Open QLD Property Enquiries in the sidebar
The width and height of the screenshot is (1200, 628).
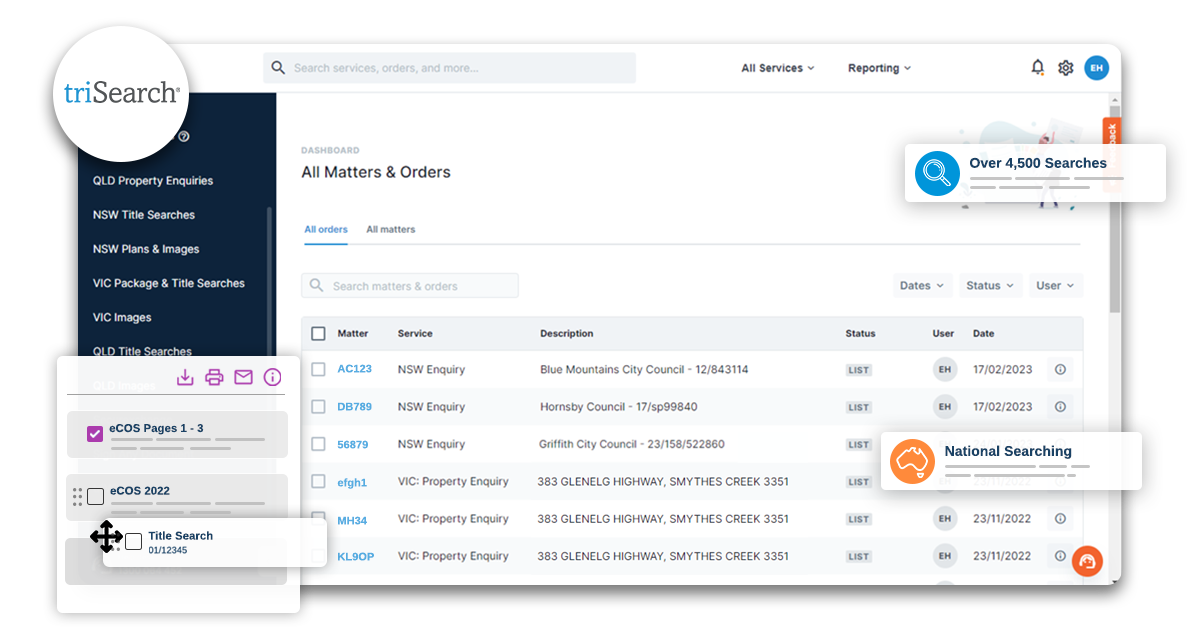pos(153,181)
